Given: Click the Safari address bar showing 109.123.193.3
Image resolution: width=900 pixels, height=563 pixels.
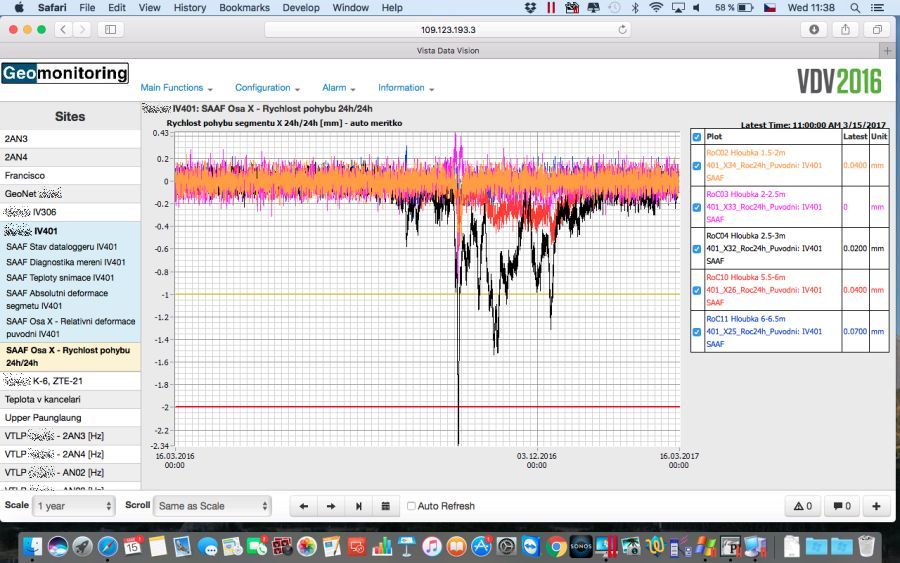Looking at the screenshot, I should pyautogui.click(x=448, y=29).
